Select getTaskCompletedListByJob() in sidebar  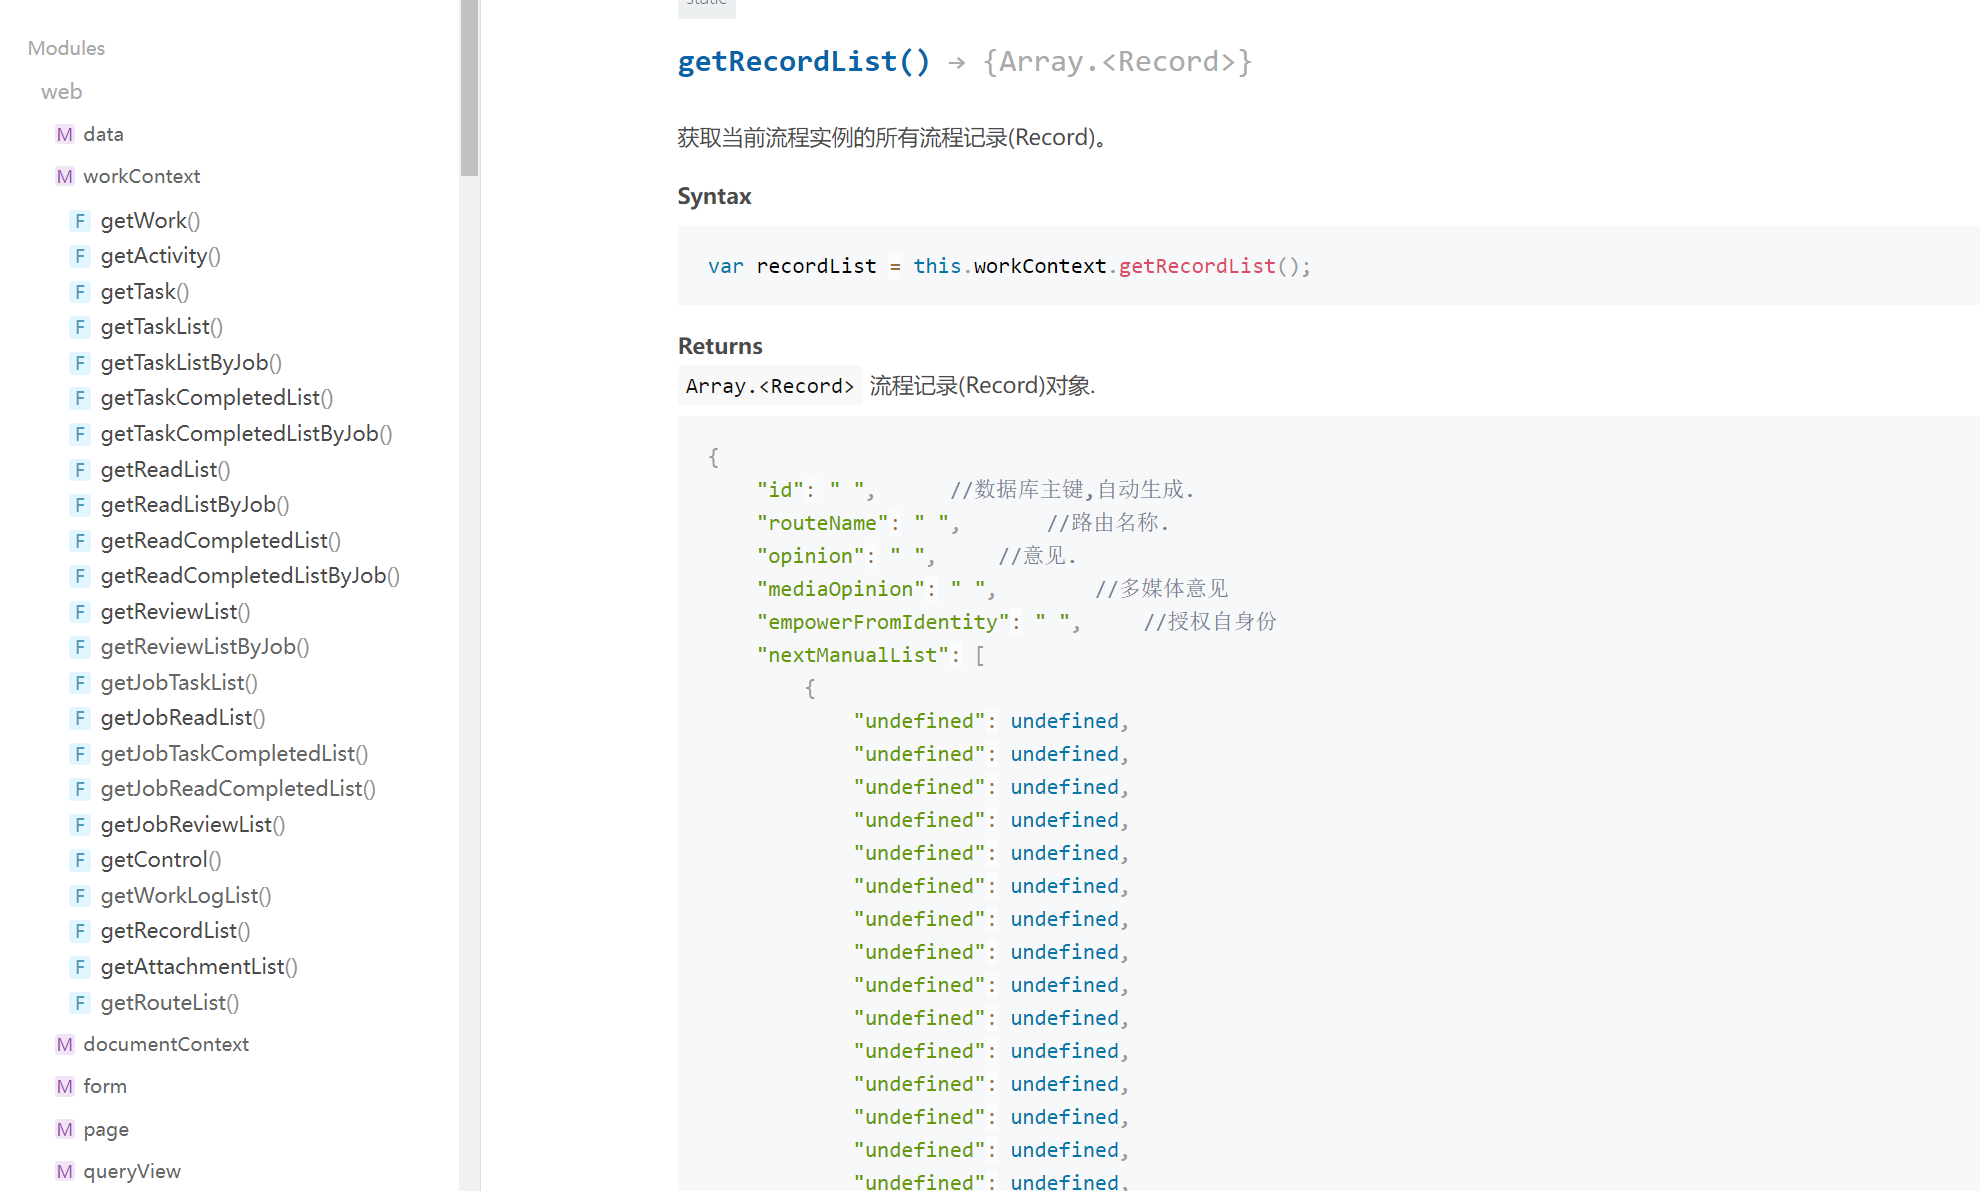click(x=246, y=434)
